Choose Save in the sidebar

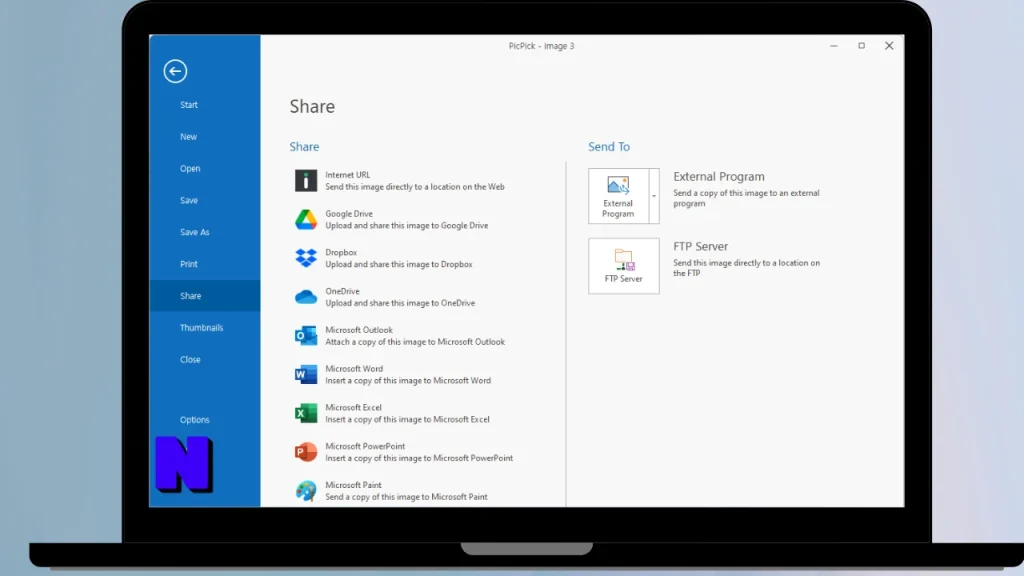(x=189, y=200)
